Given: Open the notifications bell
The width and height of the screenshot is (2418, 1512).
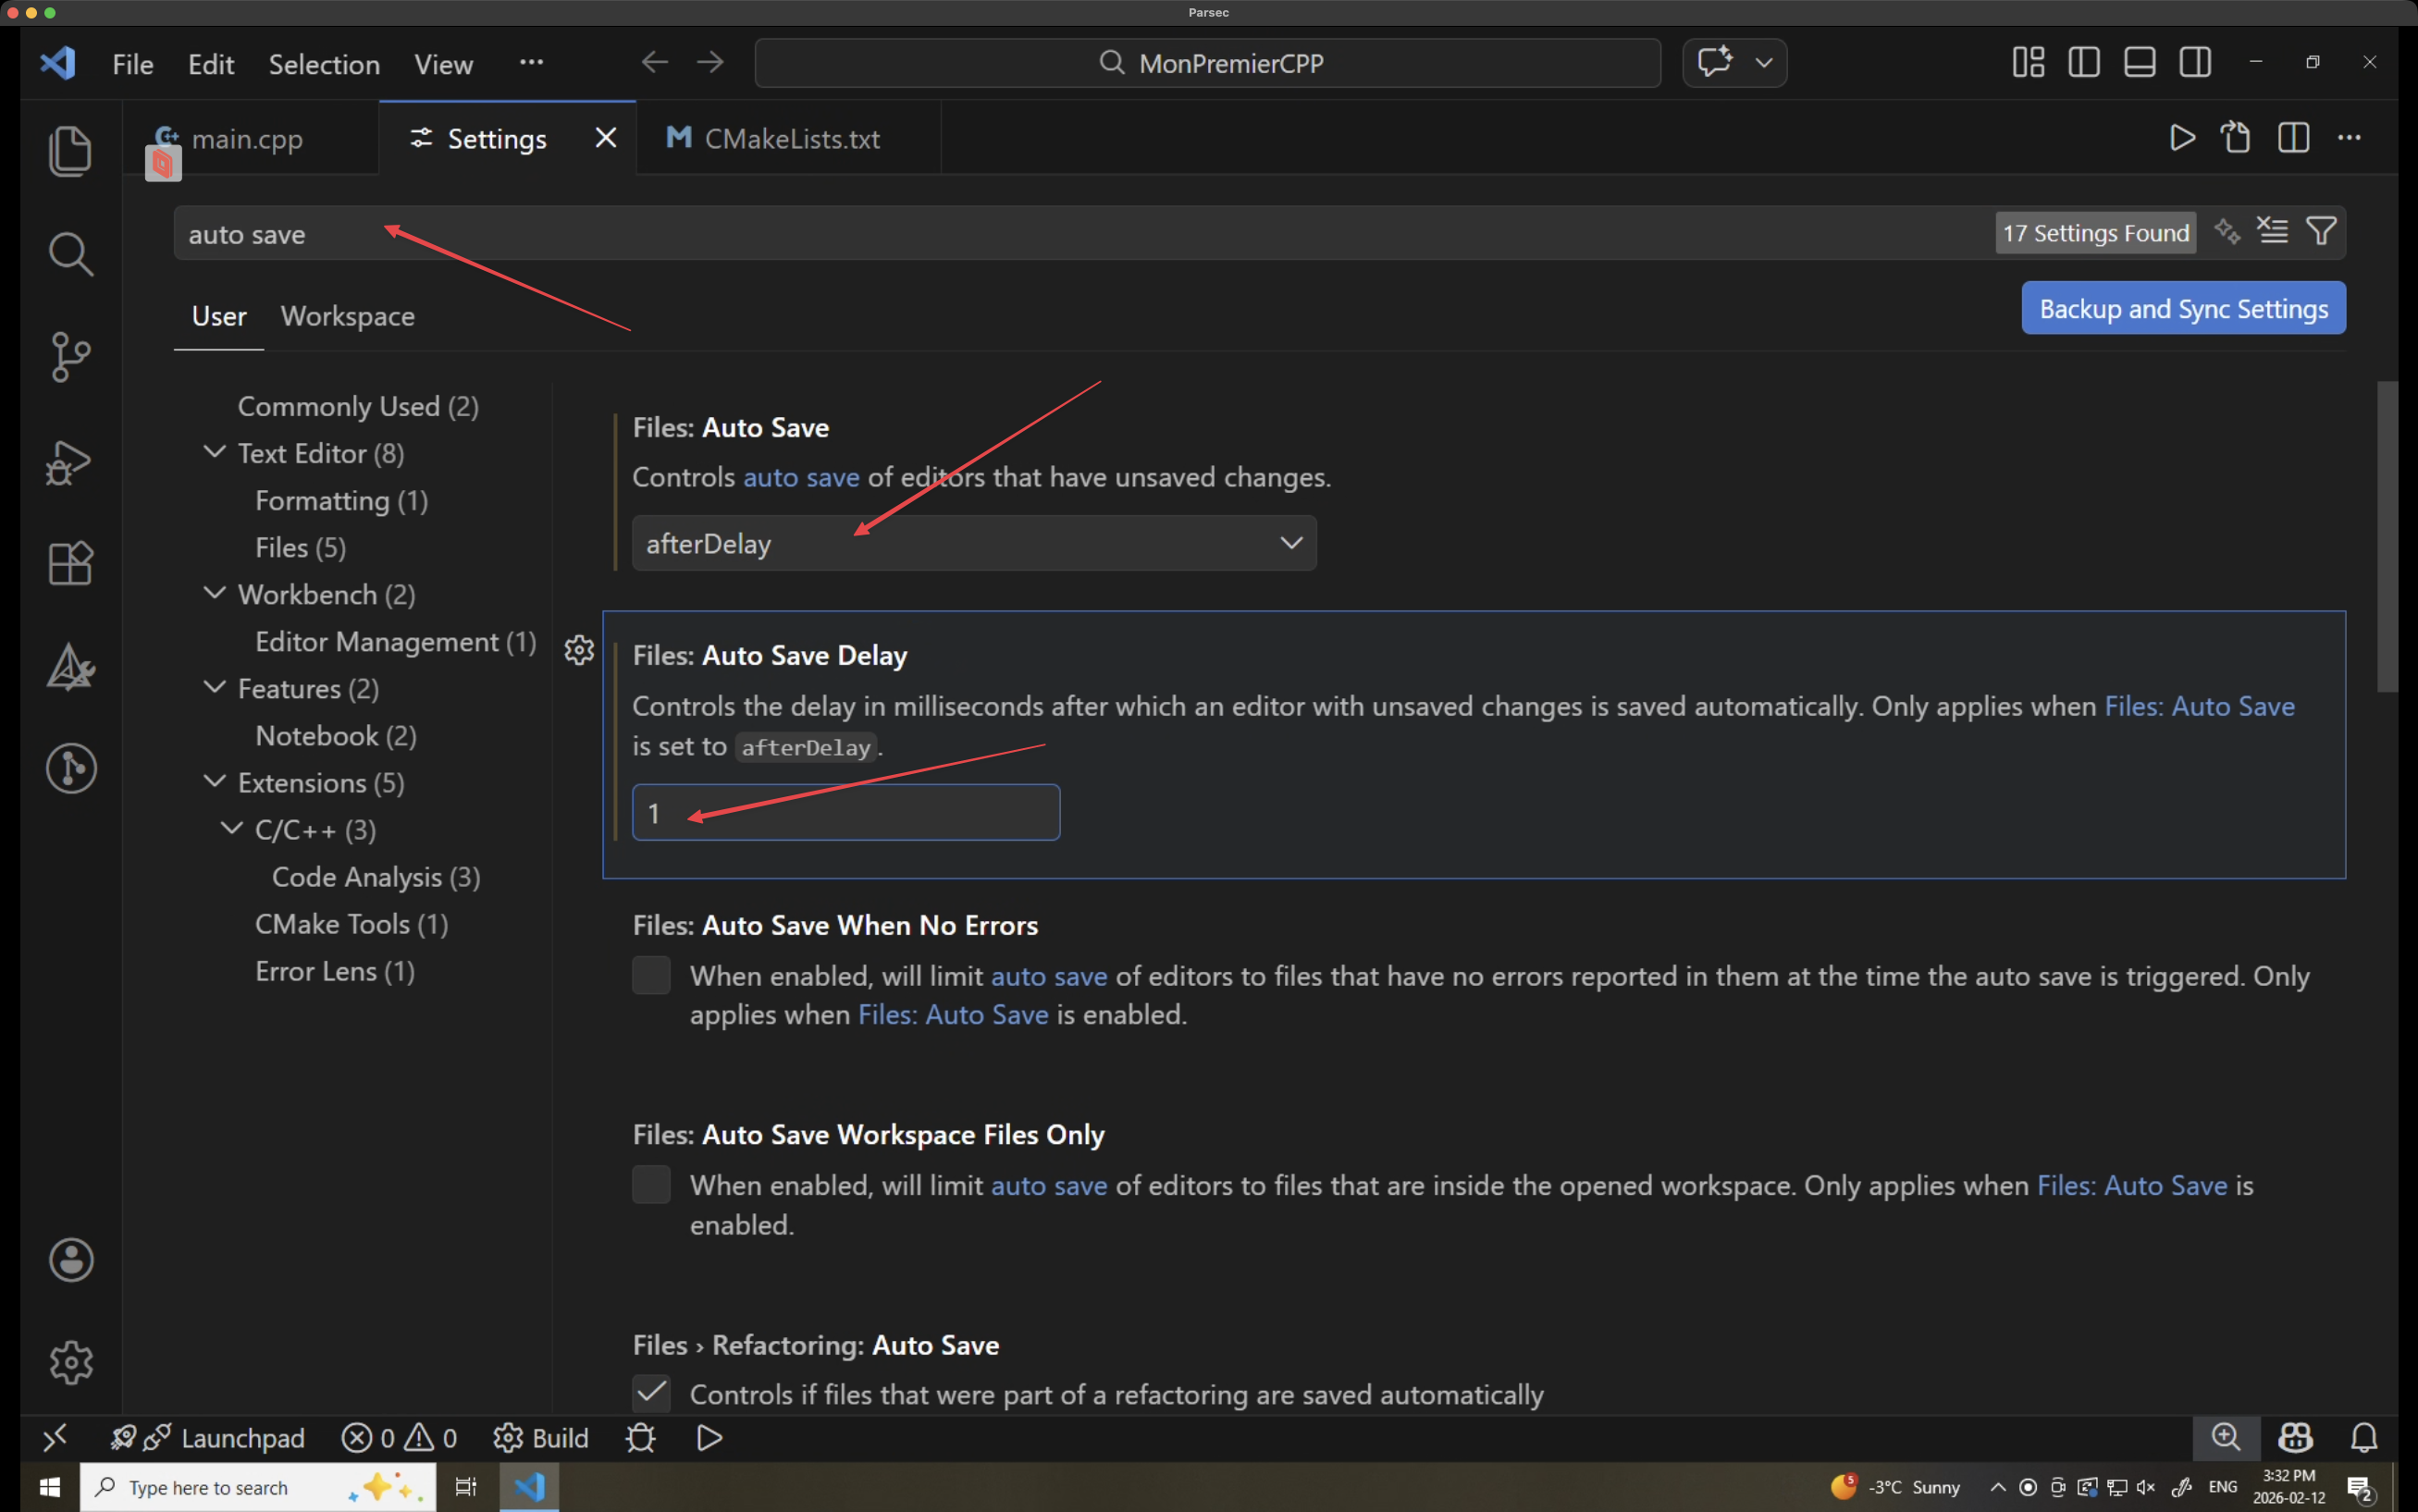Looking at the screenshot, I should click(2363, 1438).
